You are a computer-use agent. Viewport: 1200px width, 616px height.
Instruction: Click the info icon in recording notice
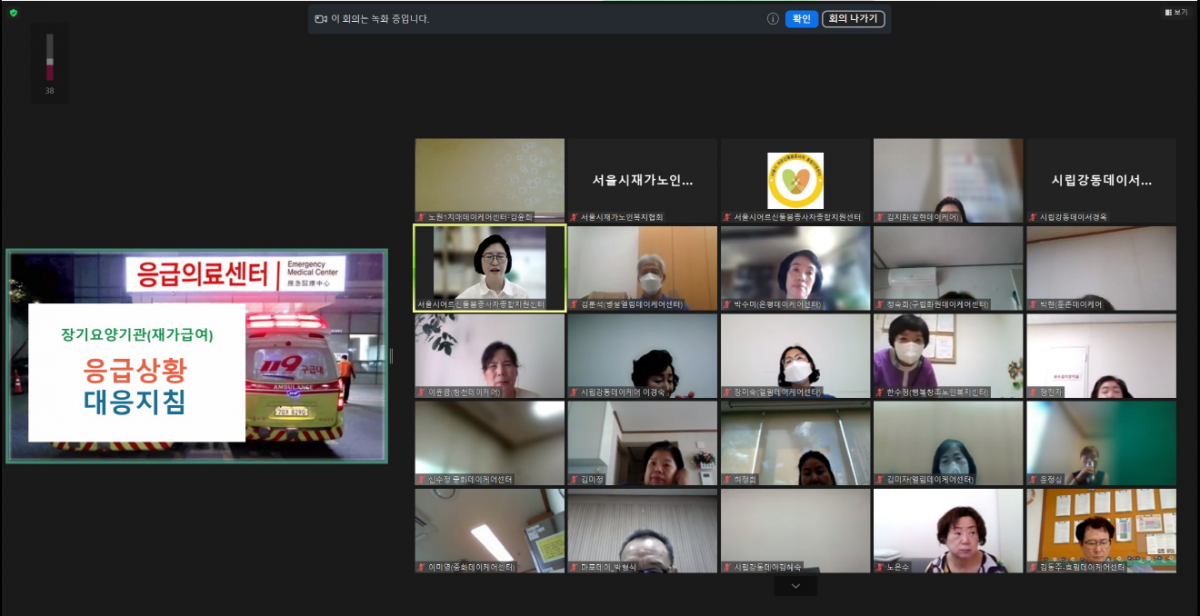[773, 19]
